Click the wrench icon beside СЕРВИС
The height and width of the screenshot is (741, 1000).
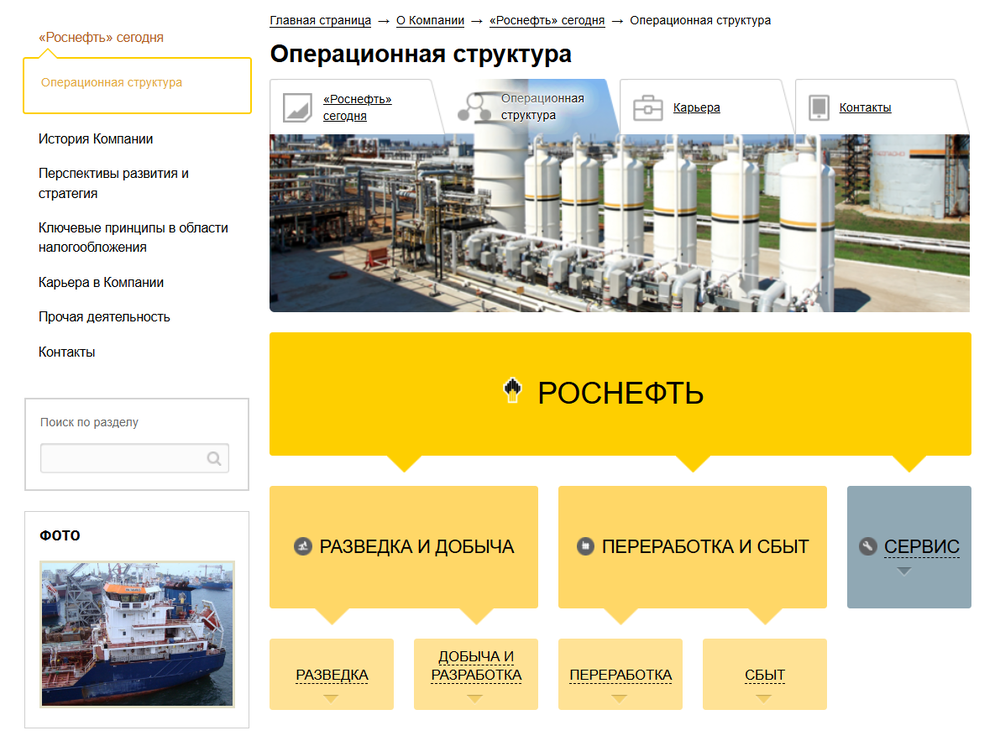[867, 547]
